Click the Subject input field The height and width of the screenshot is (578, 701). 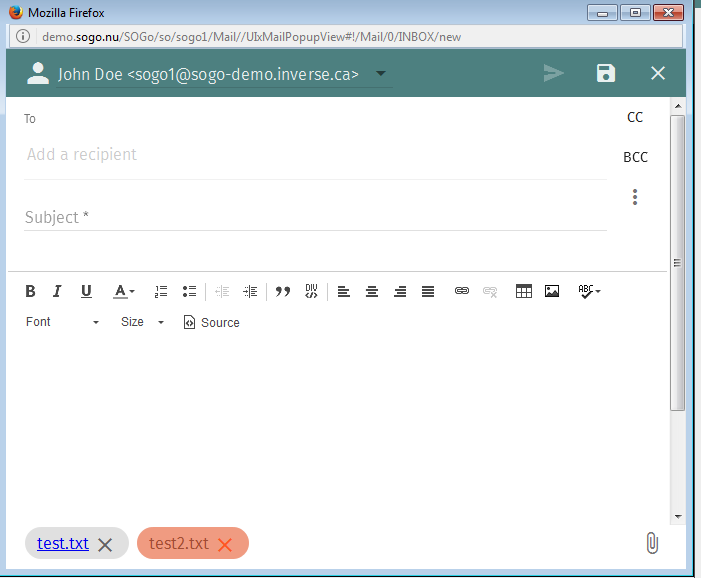[315, 217]
